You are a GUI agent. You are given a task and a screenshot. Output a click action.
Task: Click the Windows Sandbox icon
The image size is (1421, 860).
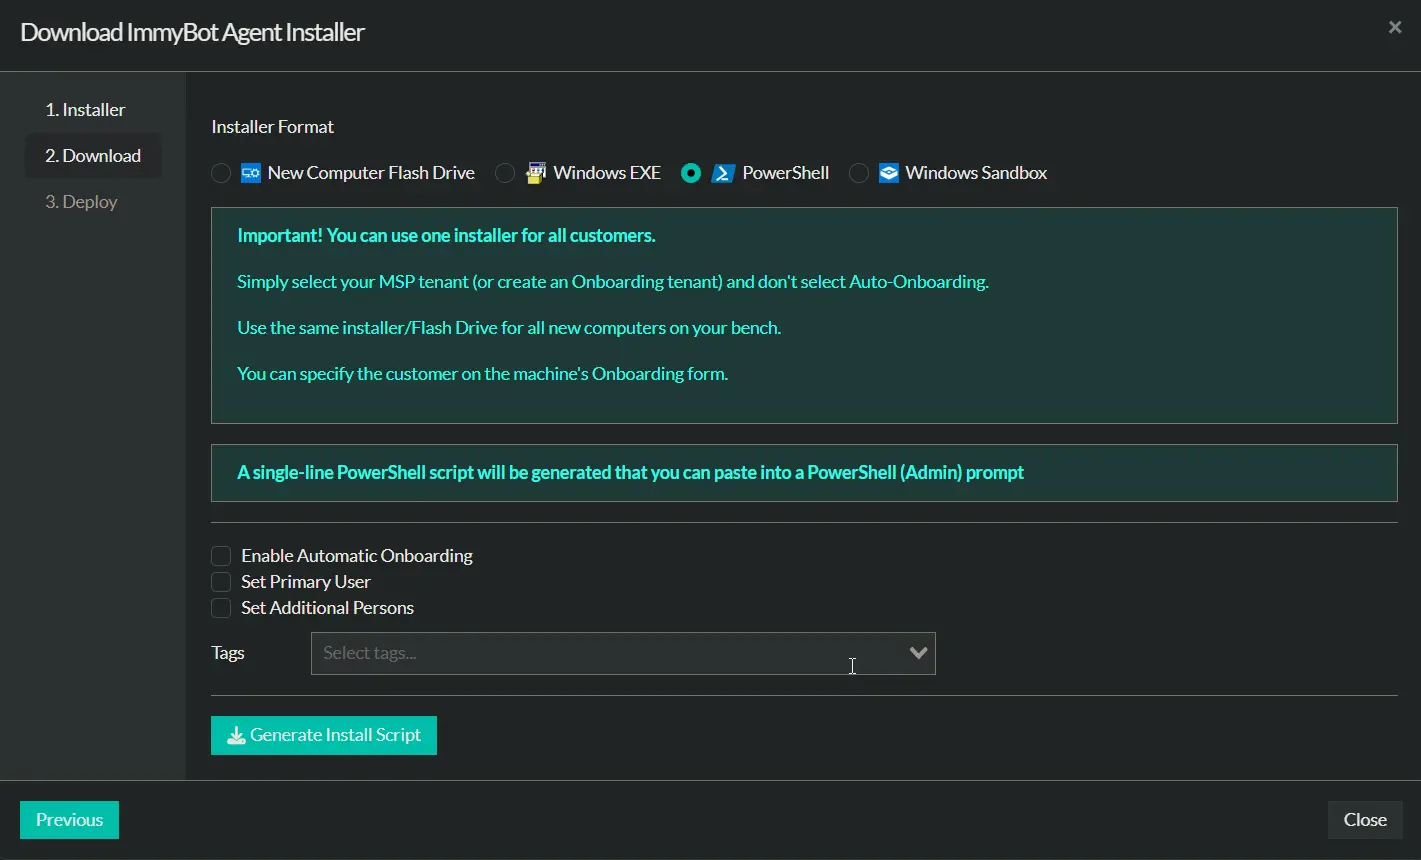pyautogui.click(x=889, y=173)
